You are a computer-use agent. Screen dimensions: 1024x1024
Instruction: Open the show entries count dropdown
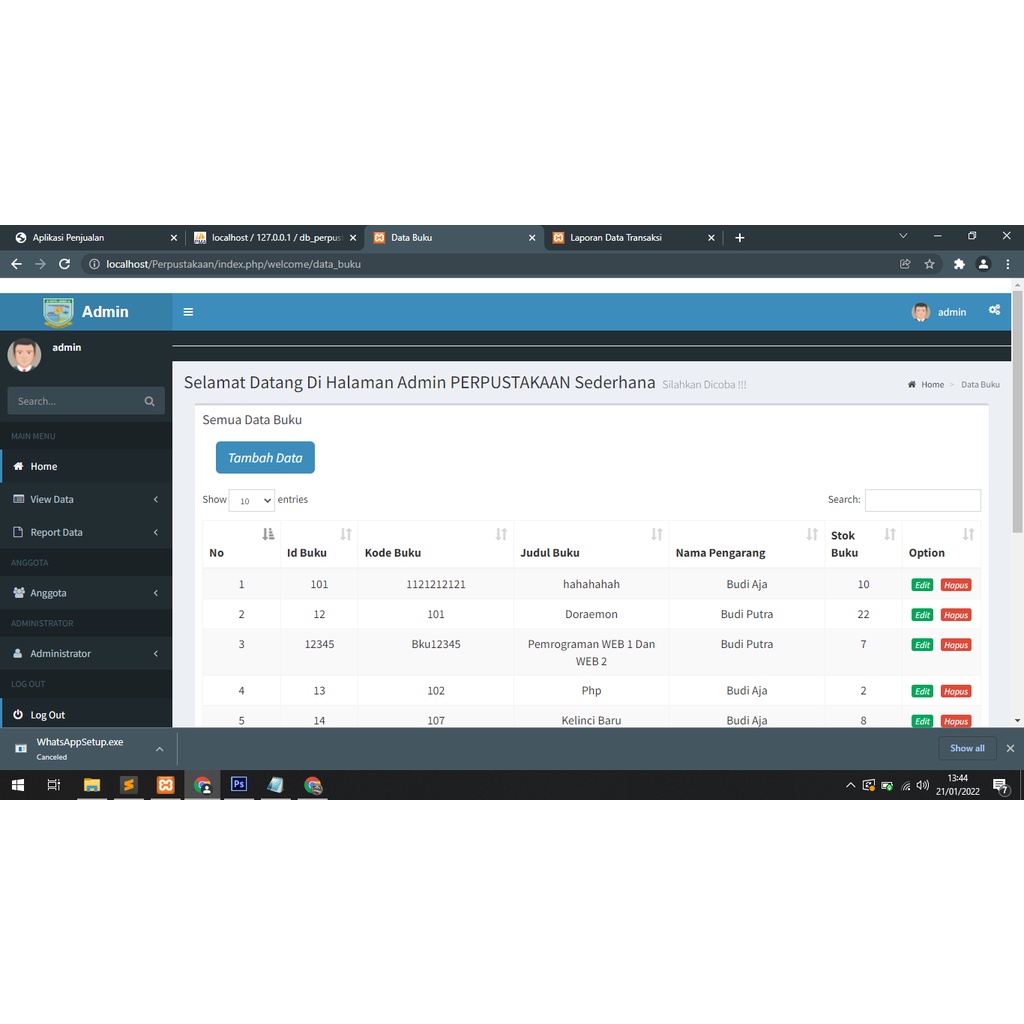[251, 501]
